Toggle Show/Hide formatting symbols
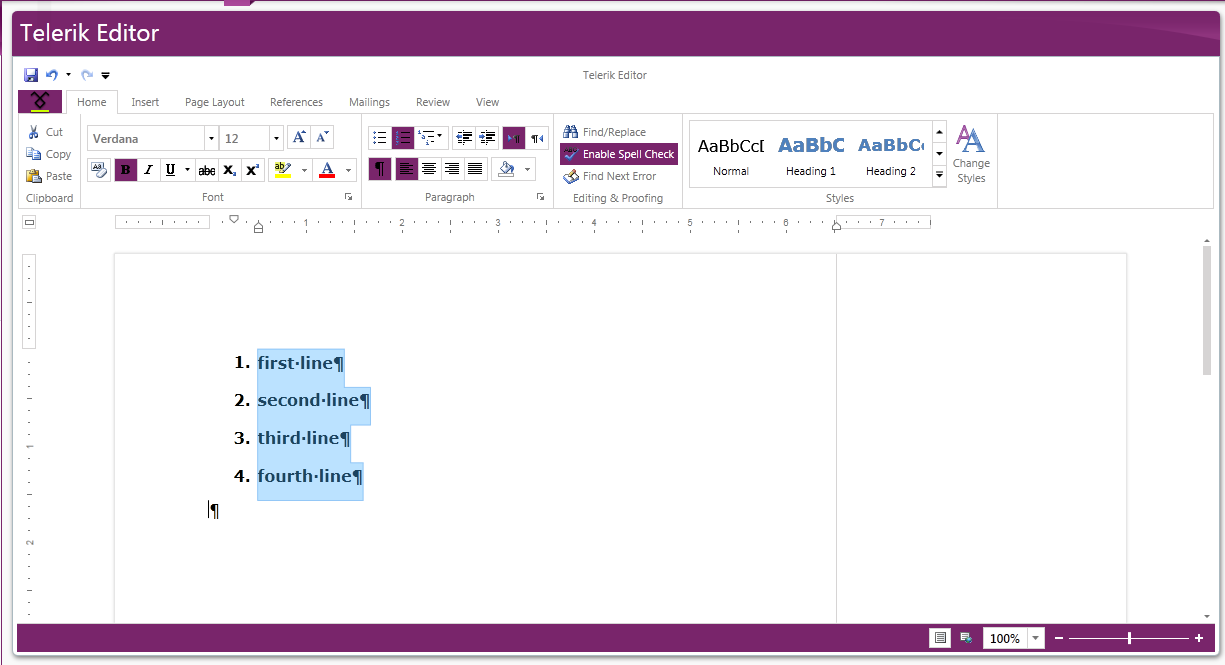The image size is (1225, 665). [380, 169]
